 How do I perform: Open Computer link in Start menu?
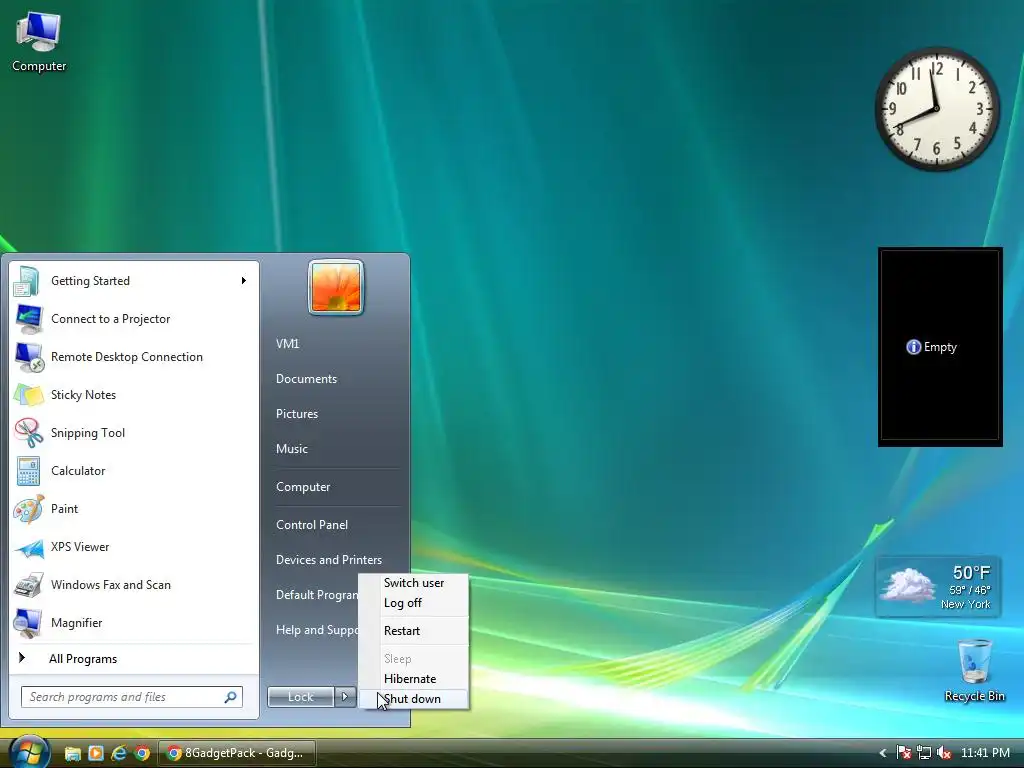pyautogui.click(x=303, y=487)
